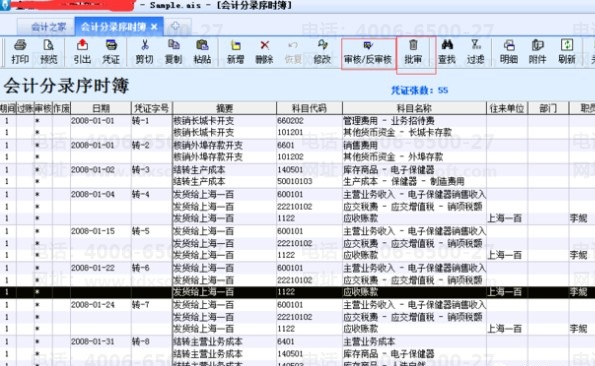Viewport: 595px width, 366px height.
Task: Close the 会计分录序时簿 tab
Action: coord(154,27)
